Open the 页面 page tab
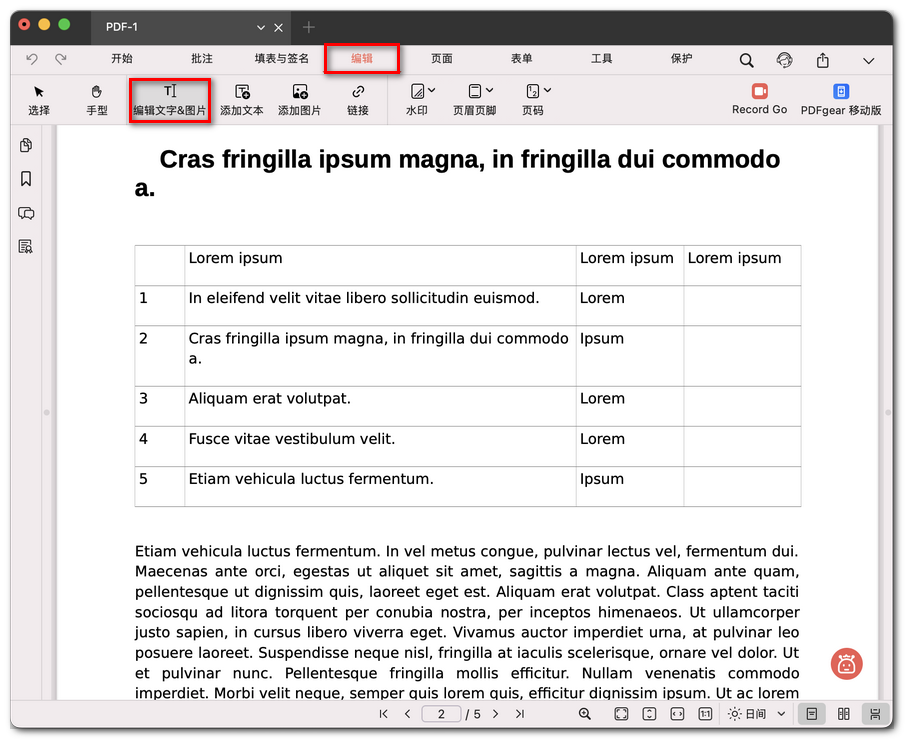The width and height of the screenshot is (905, 740). click(442, 59)
